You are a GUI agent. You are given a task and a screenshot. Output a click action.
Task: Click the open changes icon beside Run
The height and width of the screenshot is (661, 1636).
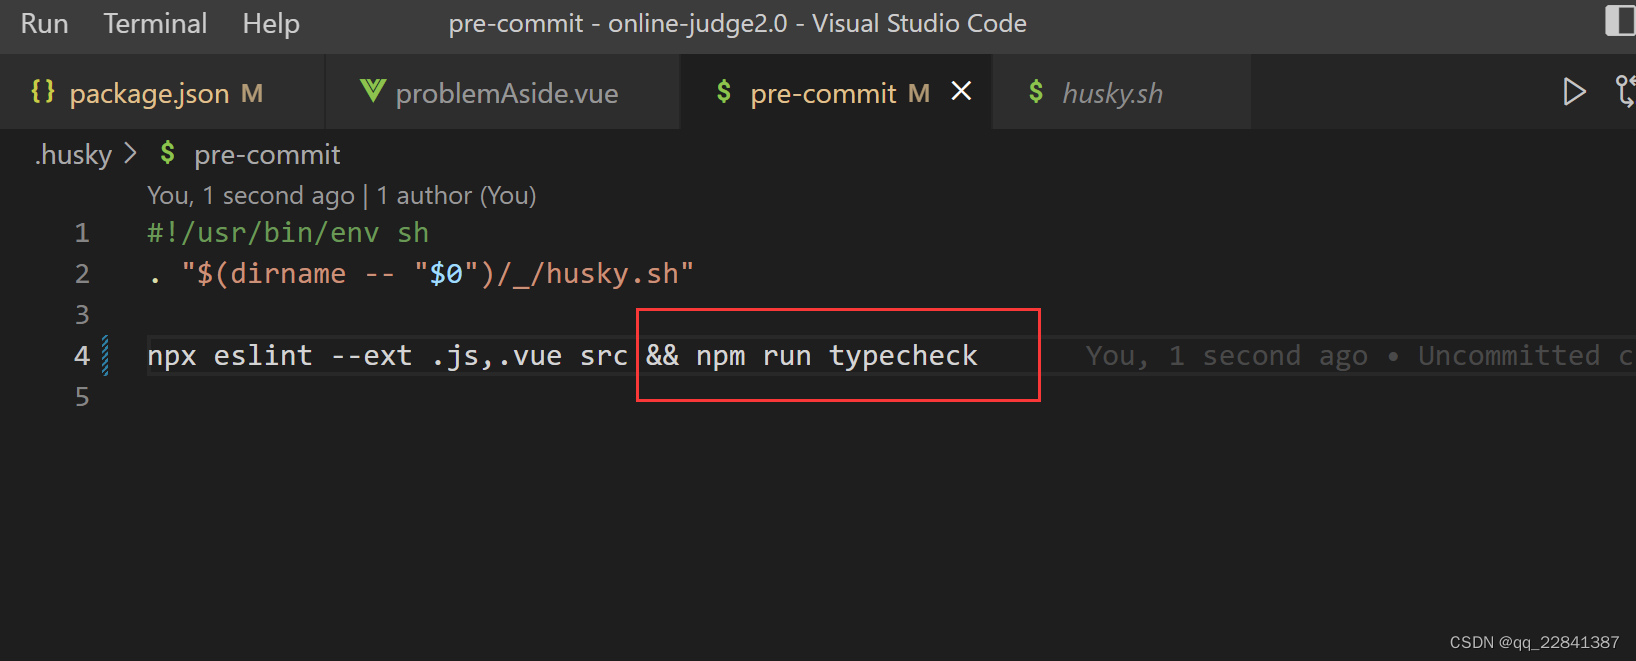pyautogui.click(x=1625, y=92)
